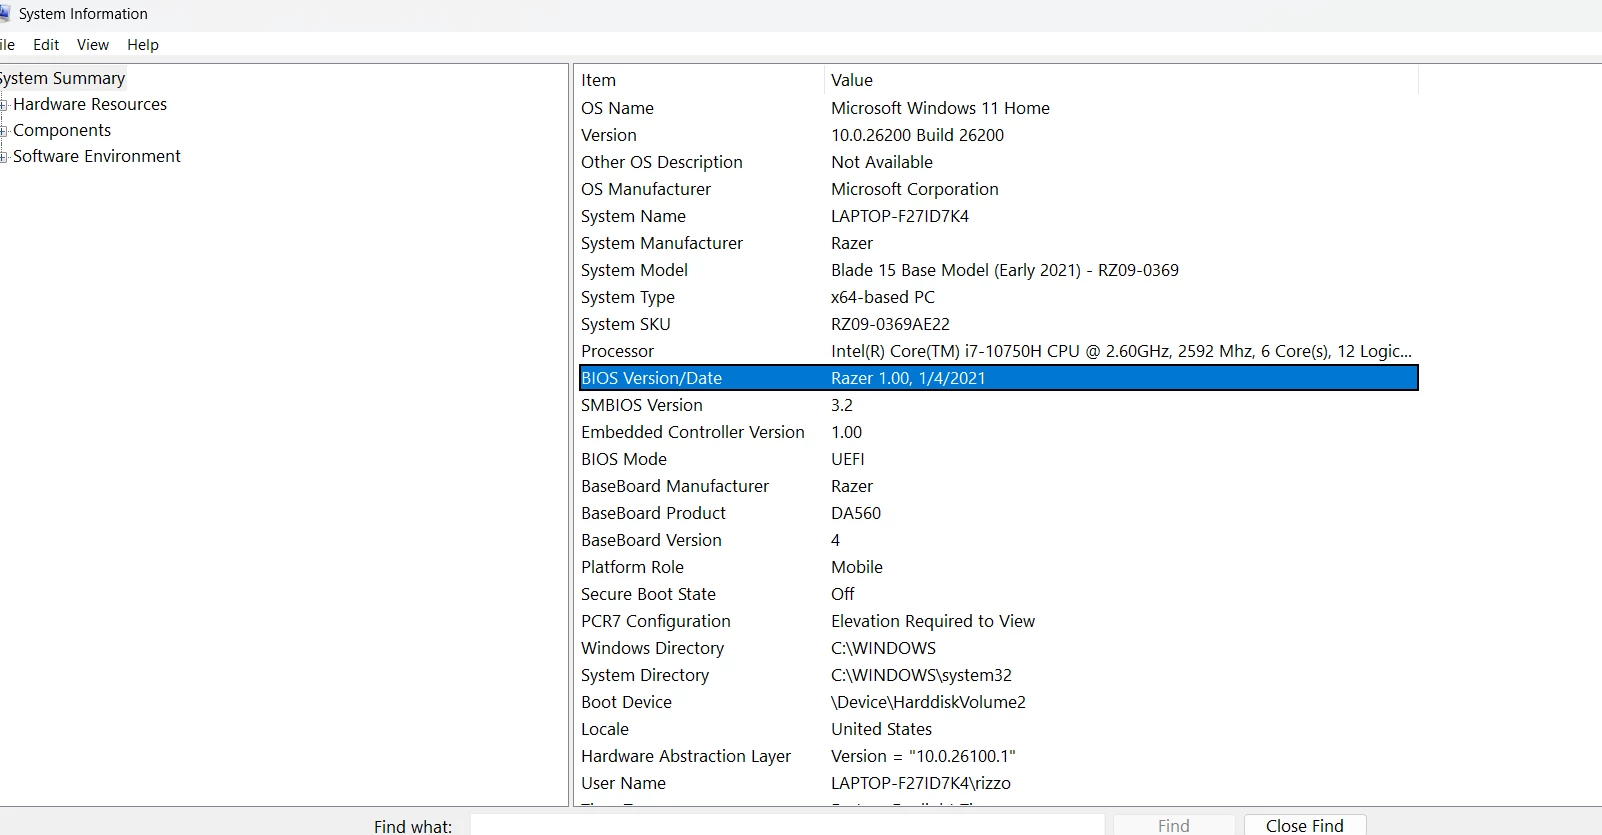Image resolution: width=1602 pixels, height=835 pixels.
Task: Open the Edit menu
Action: [x=46, y=45]
